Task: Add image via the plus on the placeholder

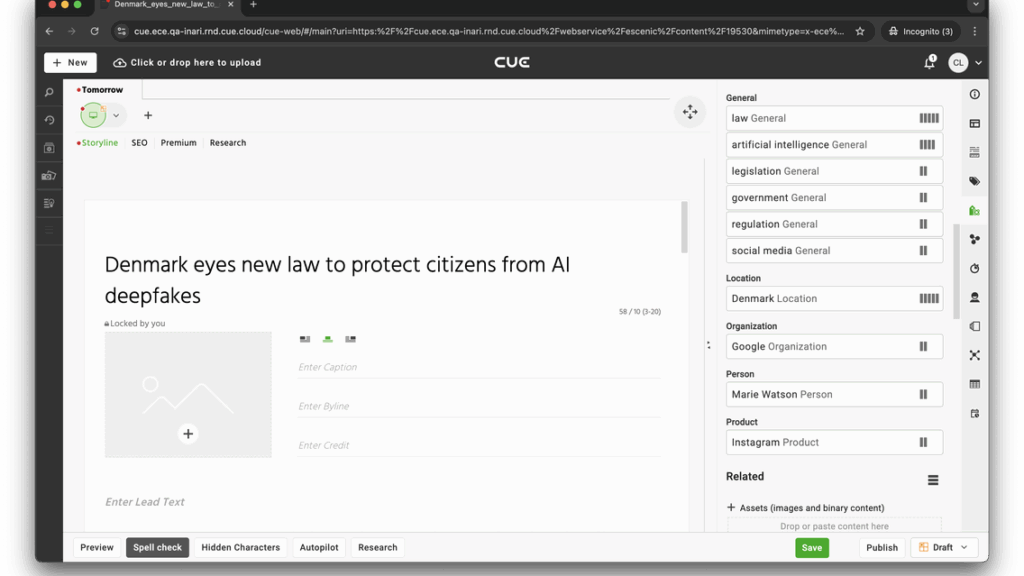Action: click(x=188, y=433)
